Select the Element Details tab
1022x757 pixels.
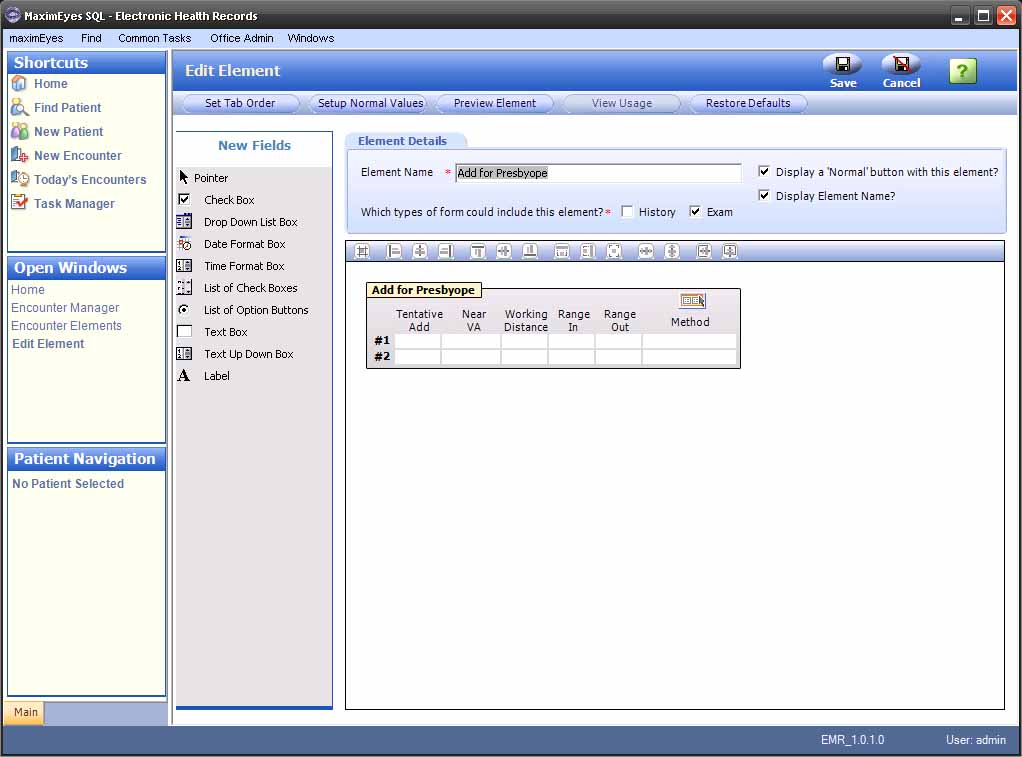(x=403, y=141)
